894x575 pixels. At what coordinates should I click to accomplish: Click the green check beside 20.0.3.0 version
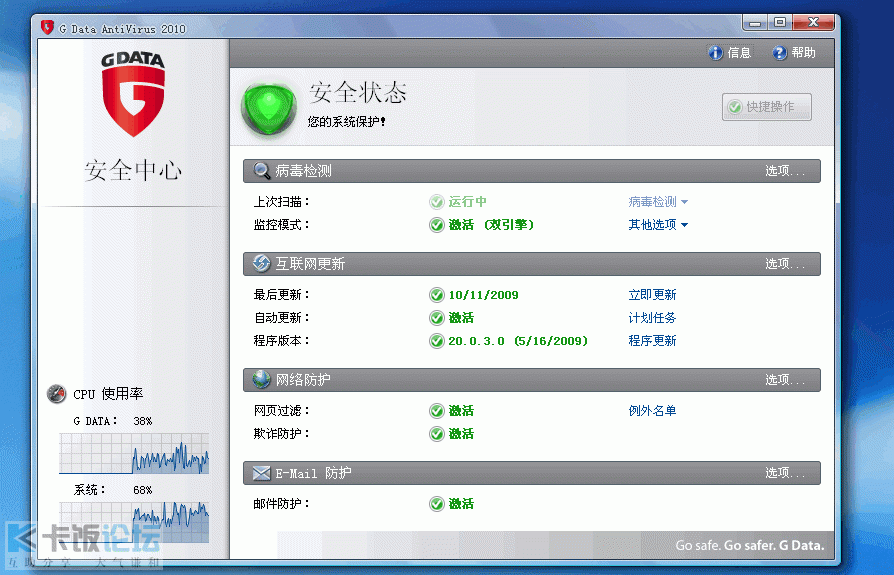[437, 341]
